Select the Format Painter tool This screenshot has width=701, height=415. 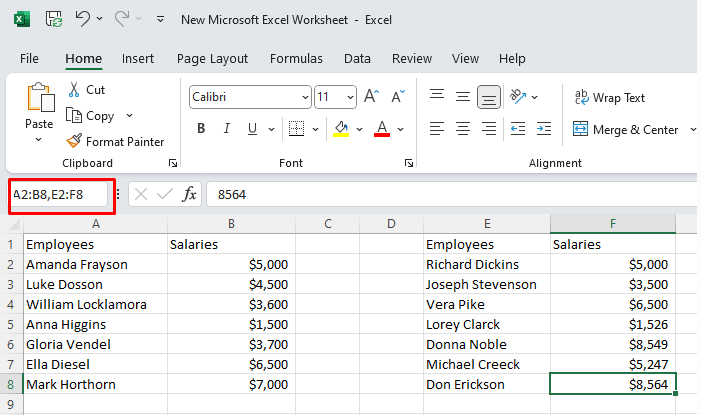click(x=116, y=142)
